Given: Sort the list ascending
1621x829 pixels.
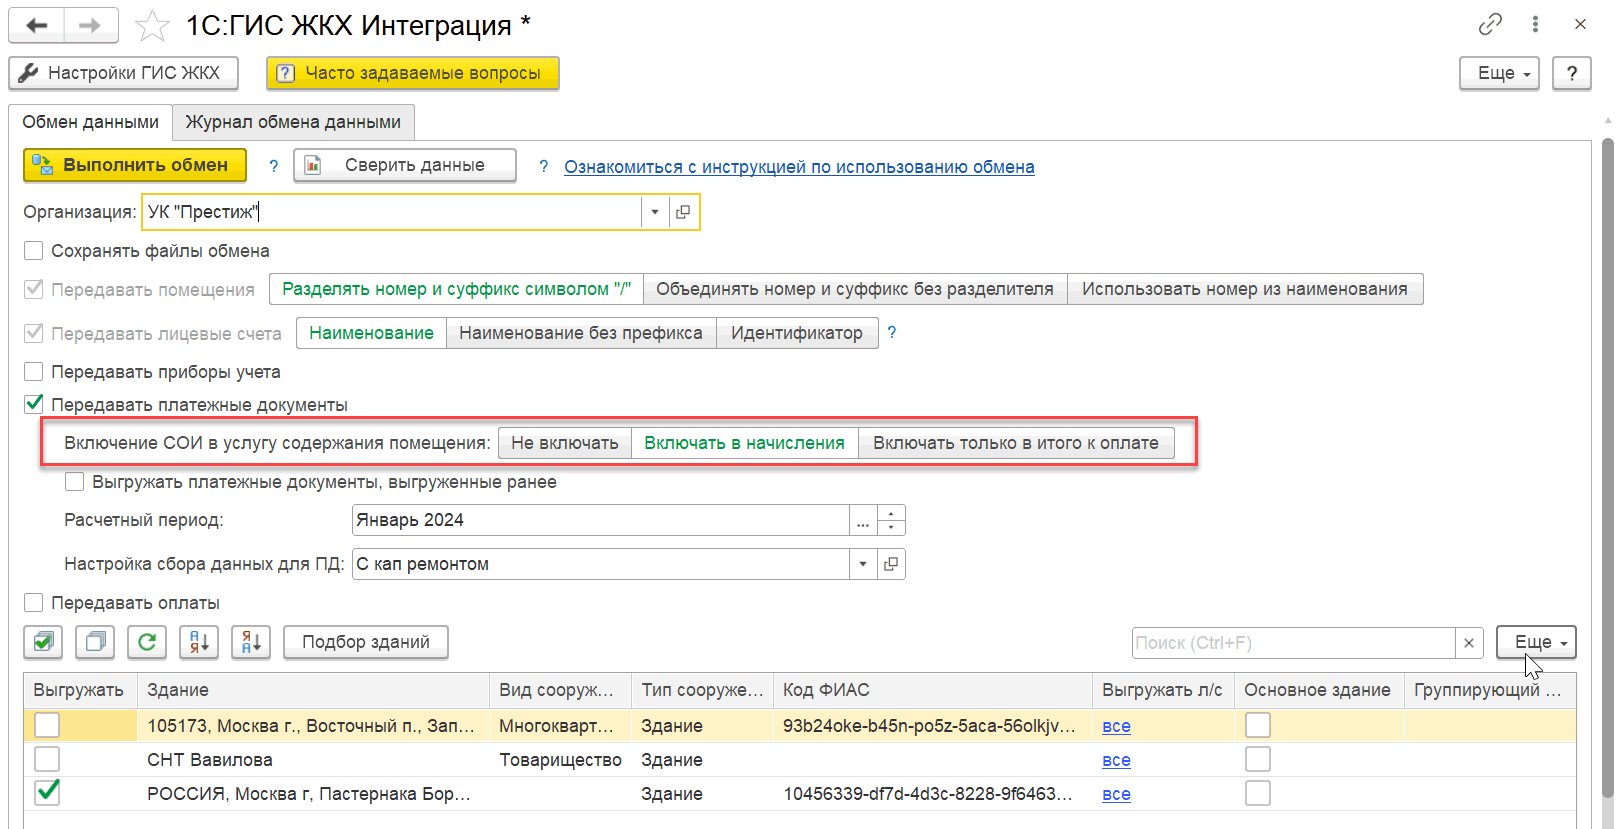Looking at the screenshot, I should coord(199,642).
